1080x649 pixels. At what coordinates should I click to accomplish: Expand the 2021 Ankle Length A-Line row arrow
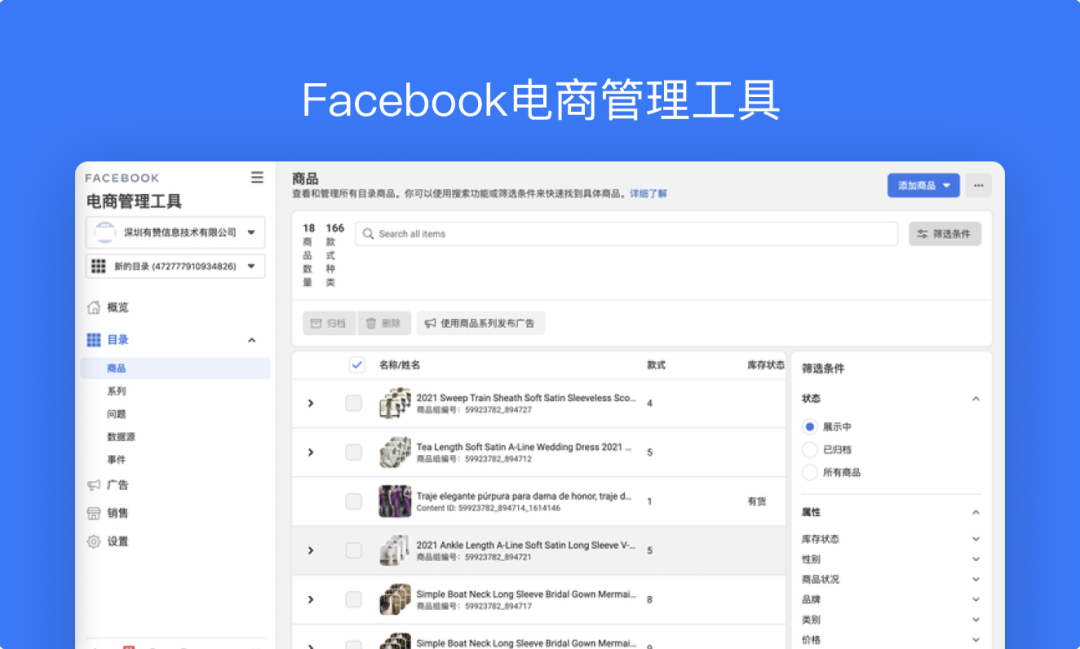click(311, 550)
